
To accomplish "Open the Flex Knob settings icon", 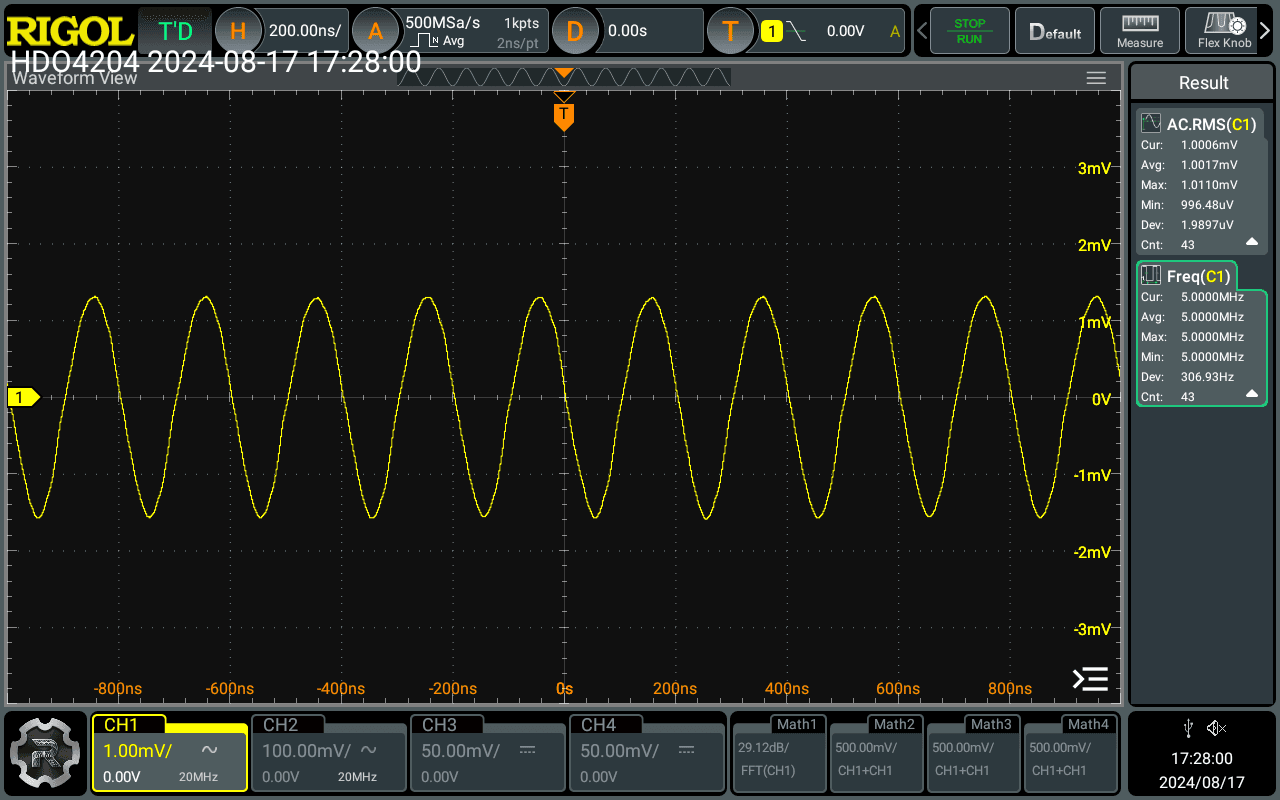I will coord(1224,31).
